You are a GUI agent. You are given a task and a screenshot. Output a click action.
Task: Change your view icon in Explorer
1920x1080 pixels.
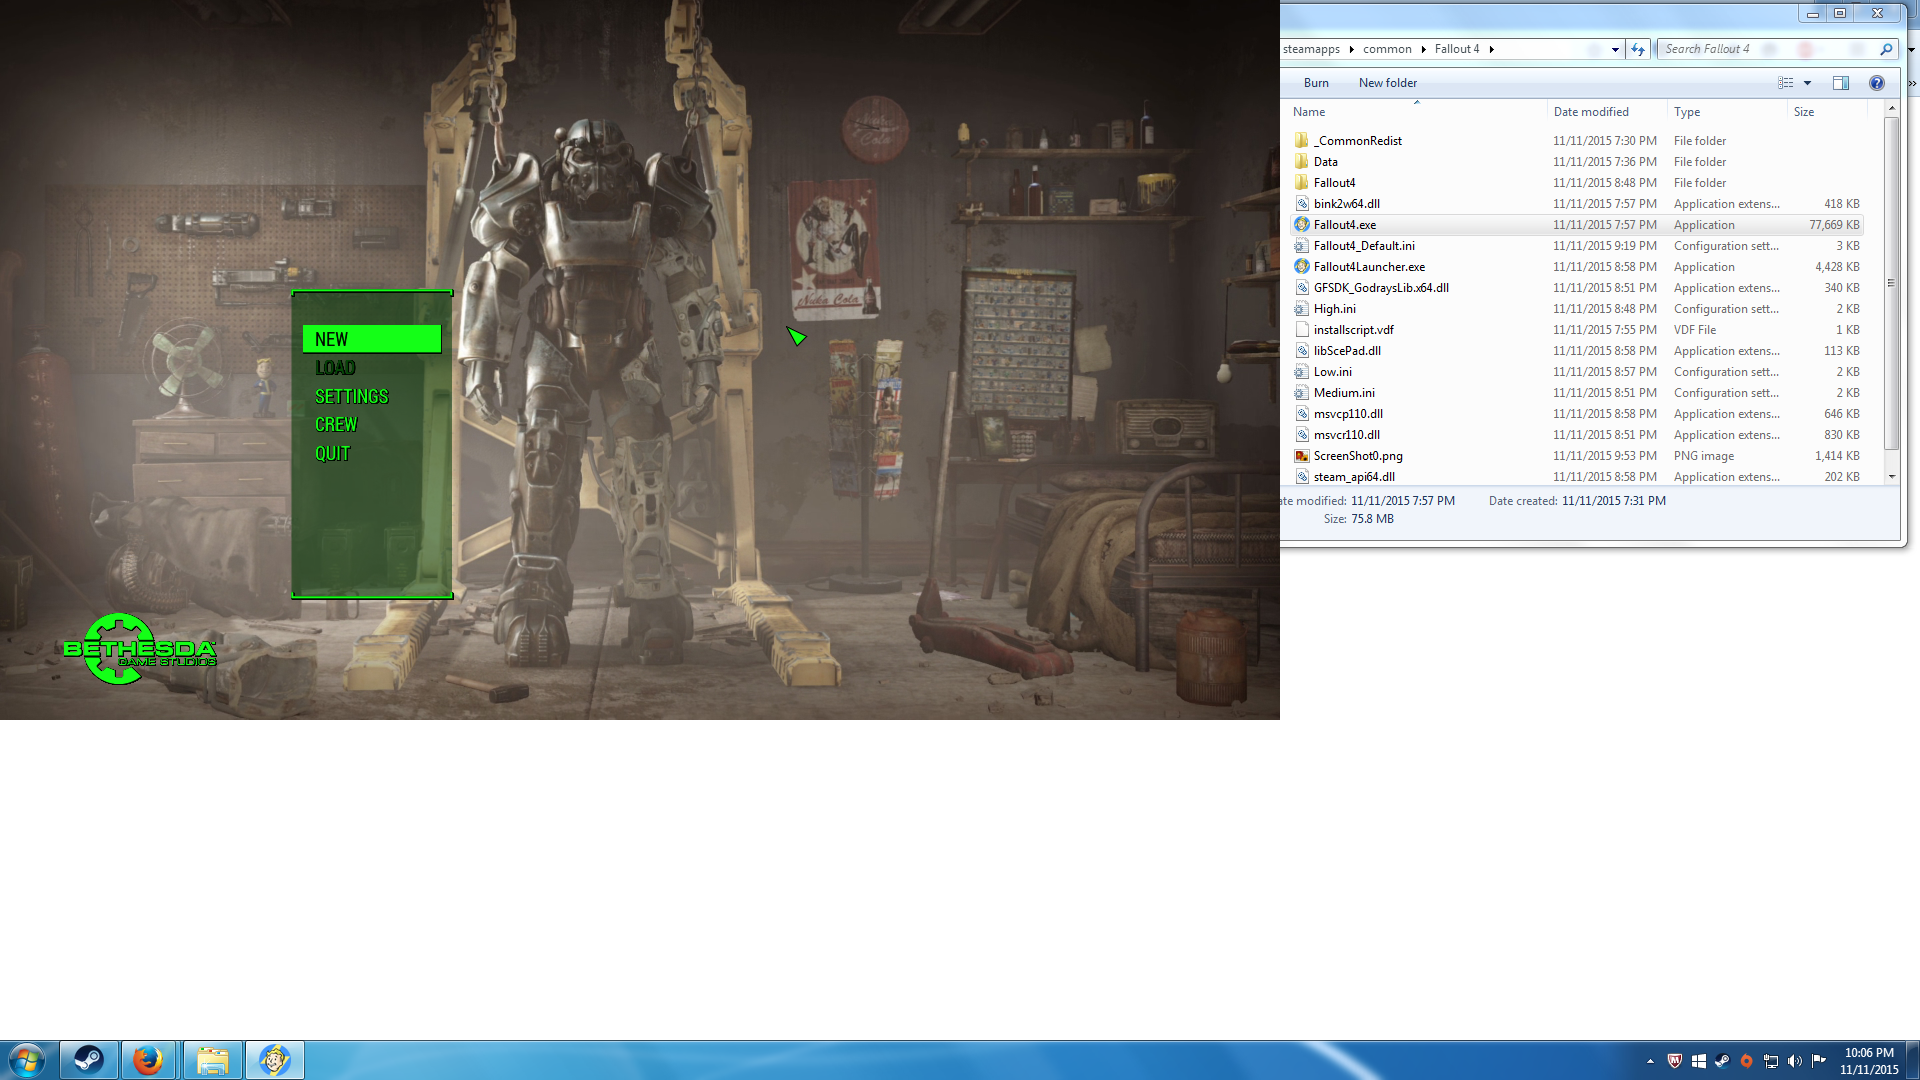(x=1786, y=83)
